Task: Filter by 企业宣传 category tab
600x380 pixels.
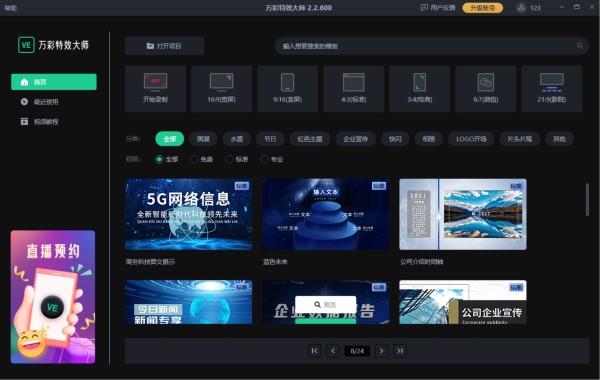Action: 355,139
